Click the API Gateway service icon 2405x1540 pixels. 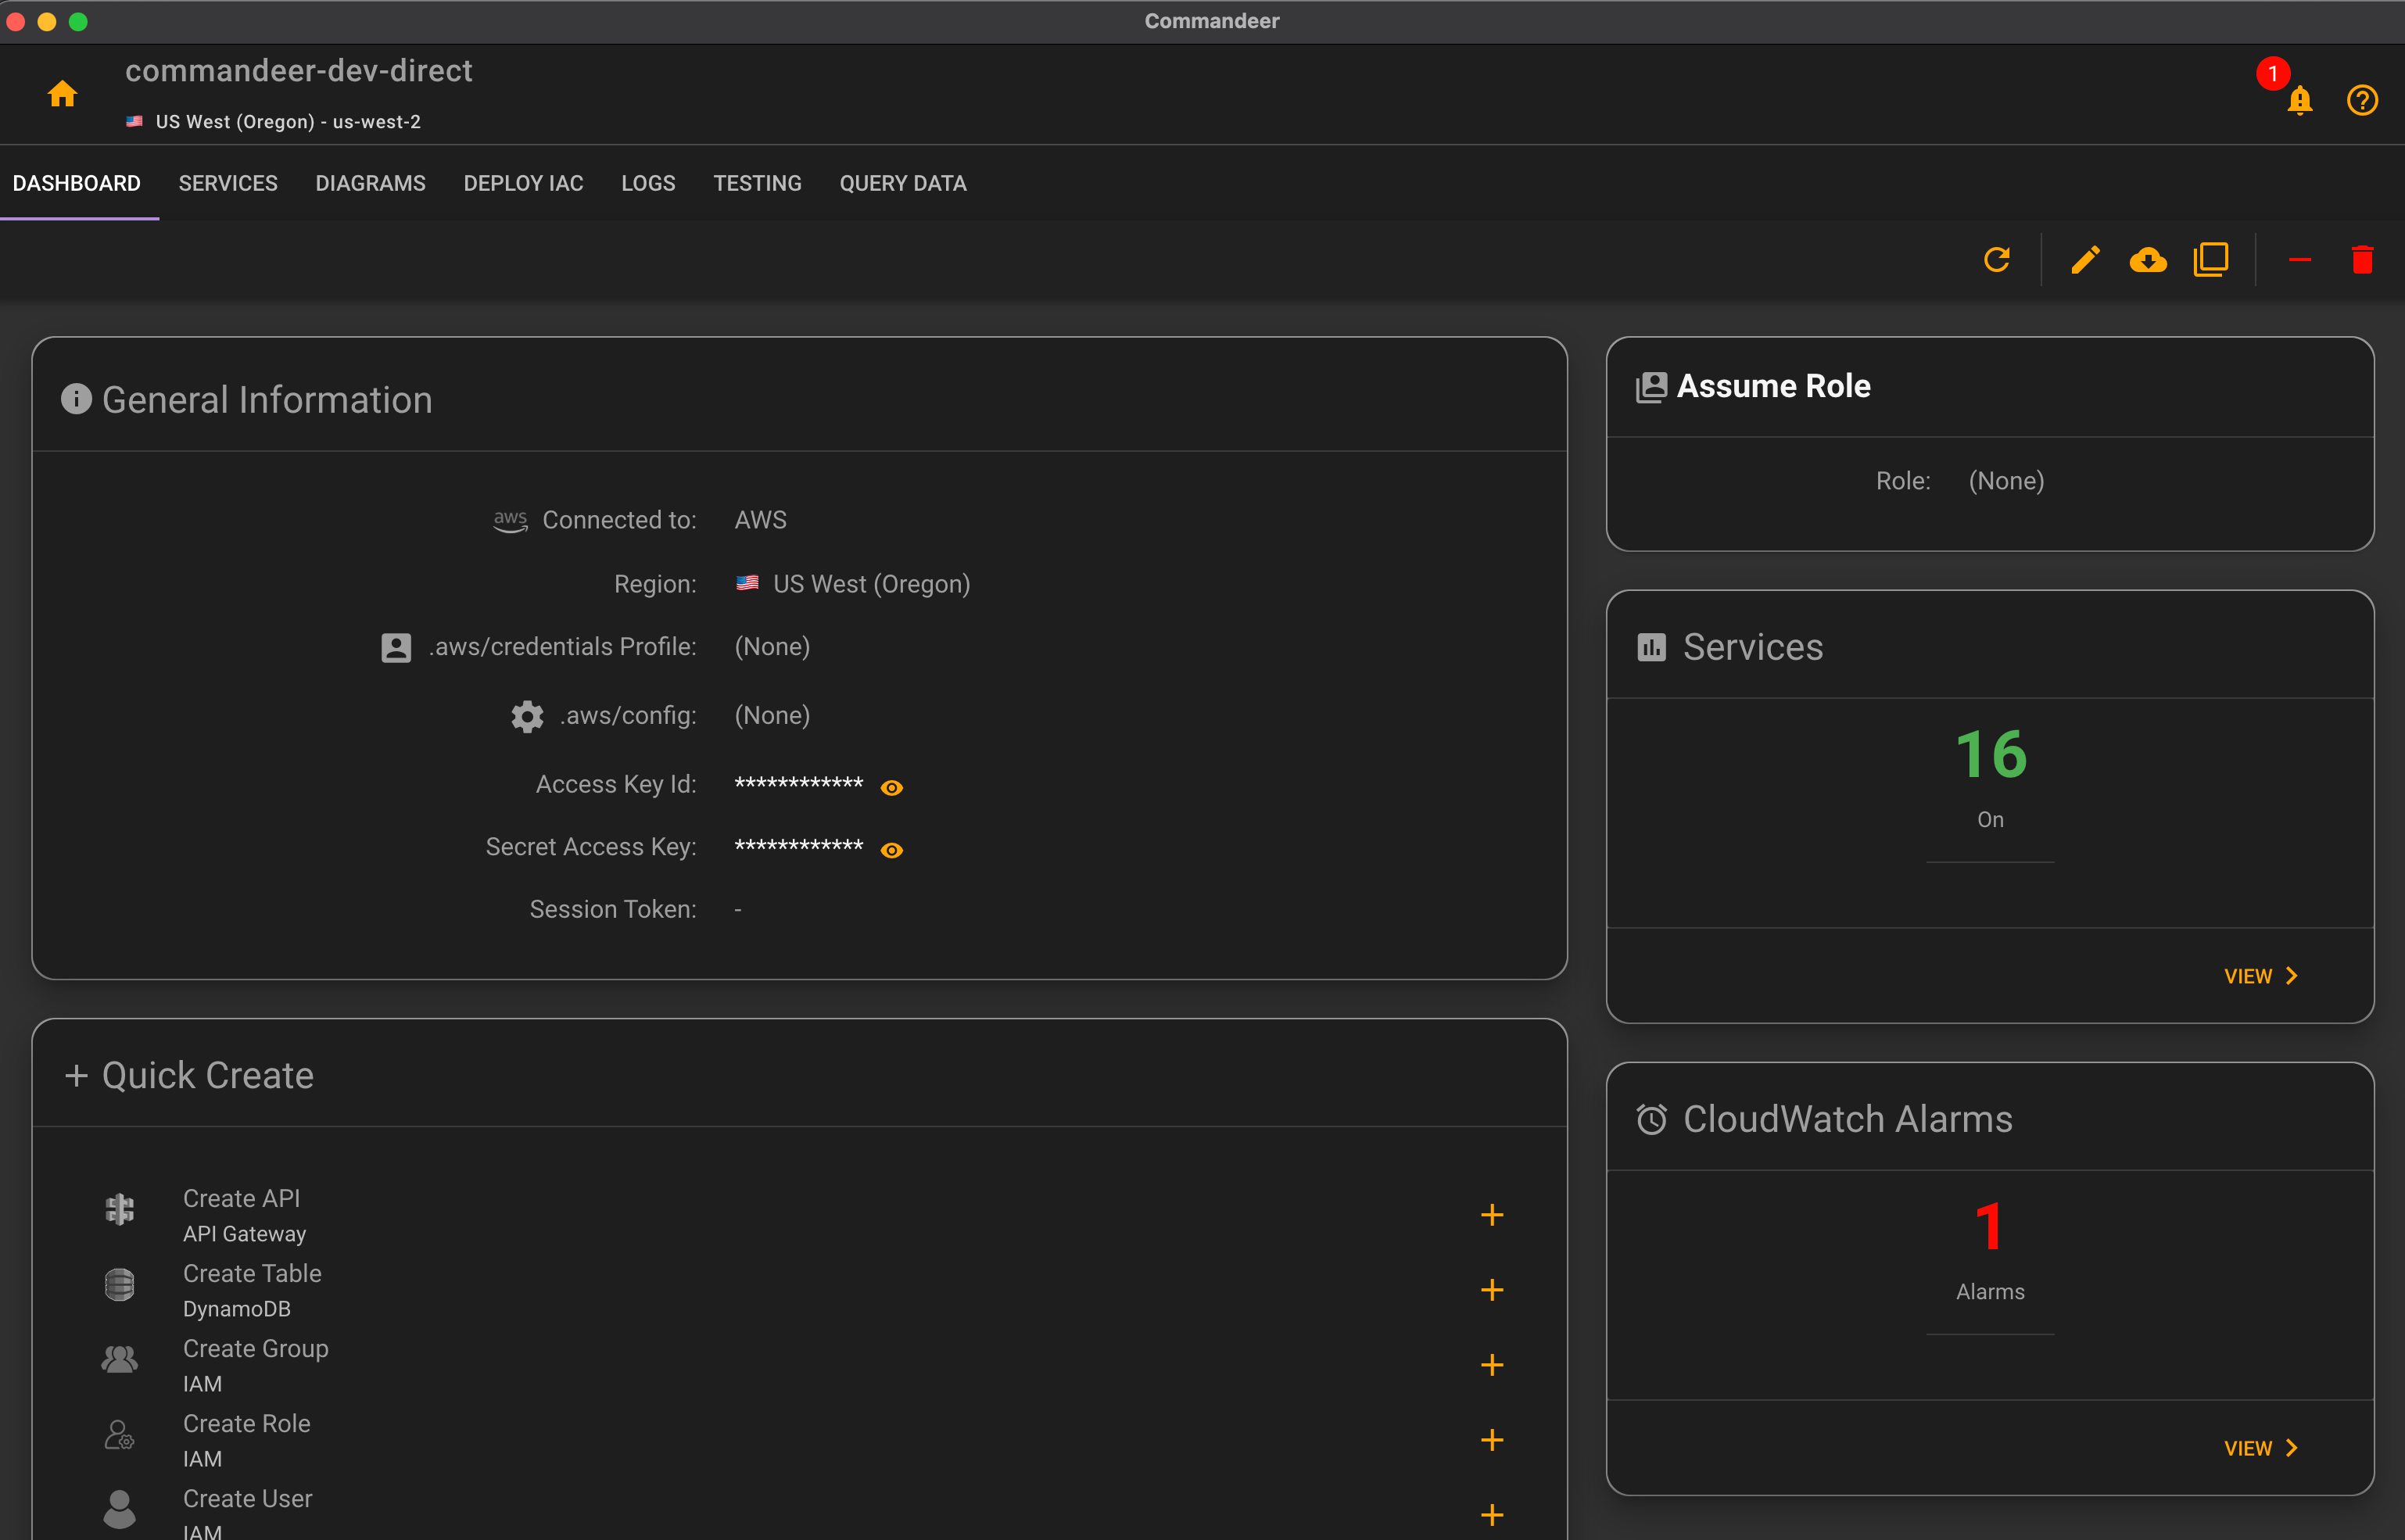coord(120,1210)
